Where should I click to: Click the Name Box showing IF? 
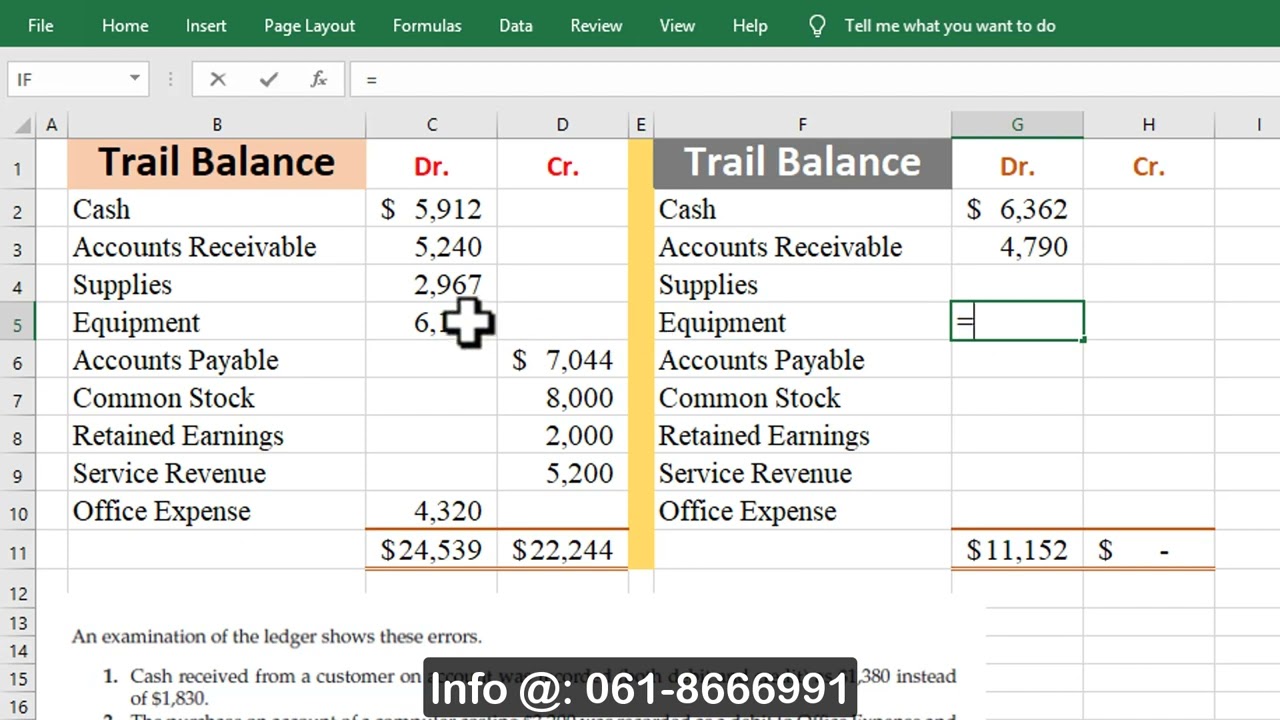tap(66, 79)
